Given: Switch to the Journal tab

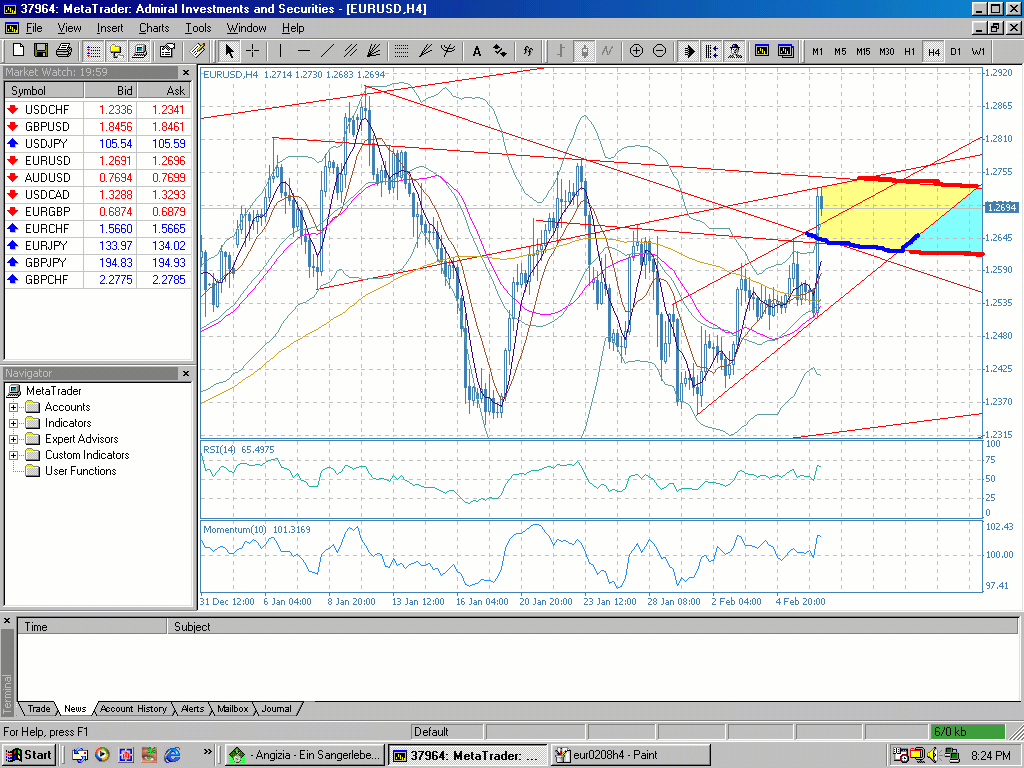Looking at the screenshot, I should (x=276, y=709).
